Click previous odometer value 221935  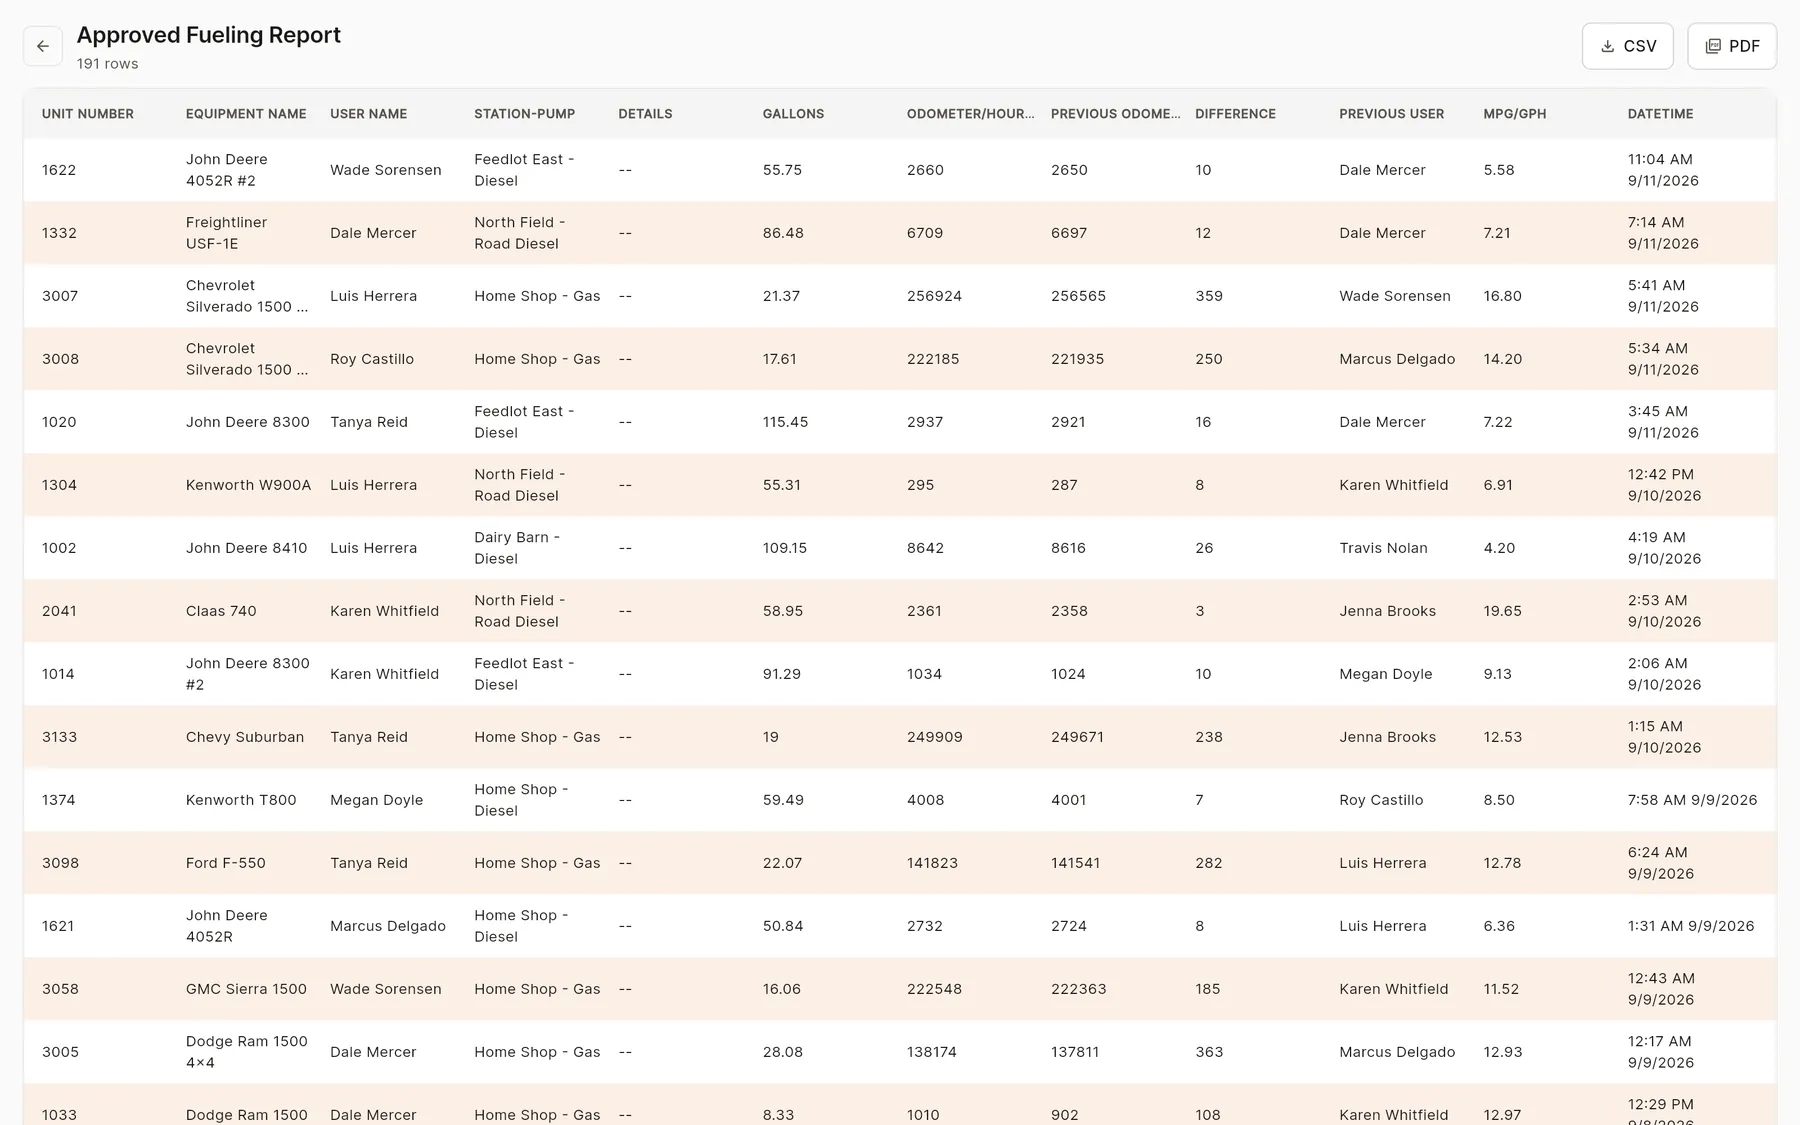point(1078,359)
